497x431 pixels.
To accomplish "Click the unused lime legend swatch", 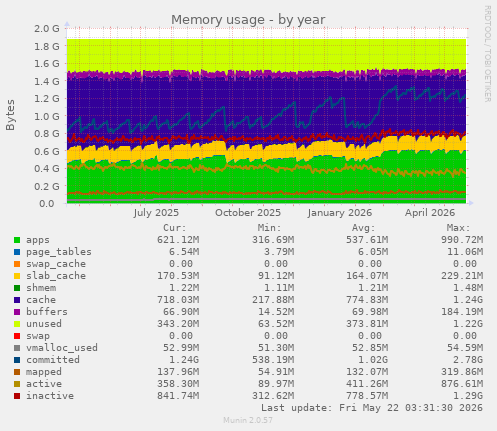I will click(17, 324).
